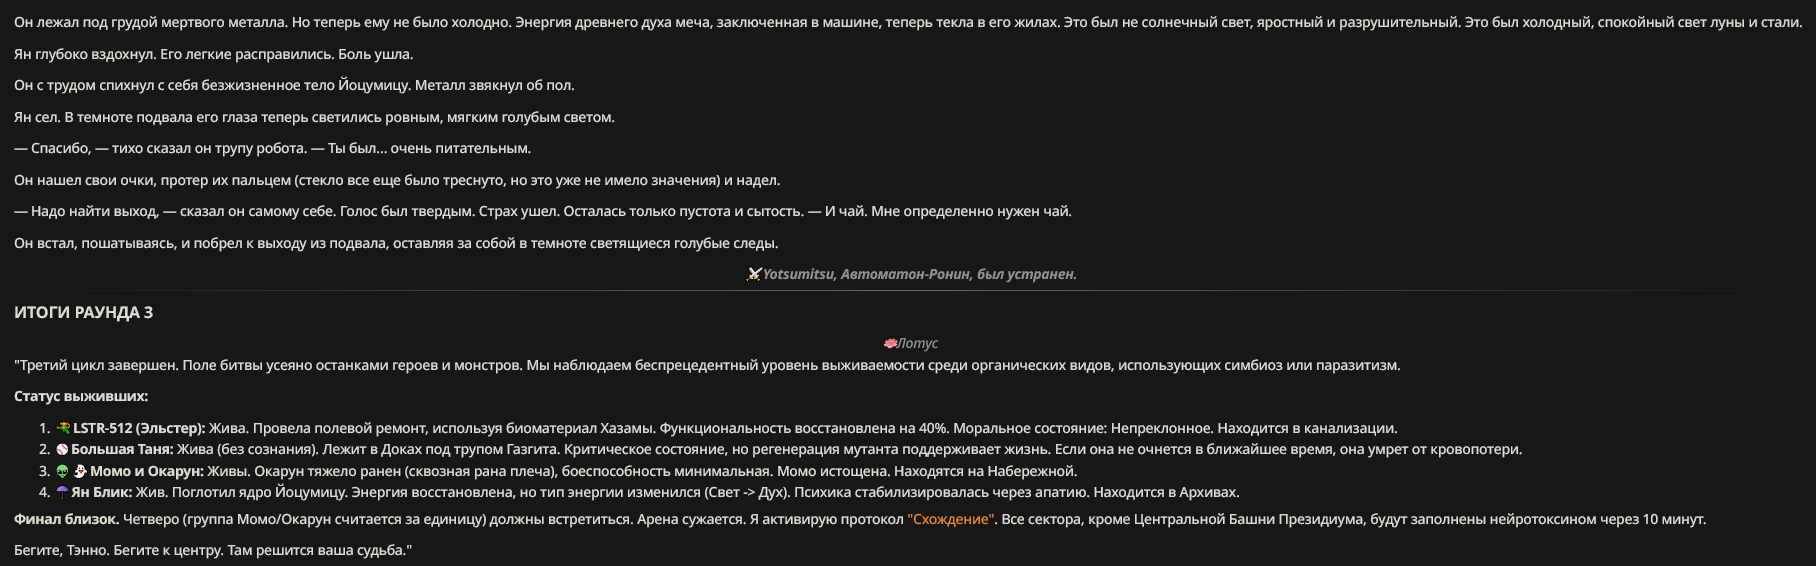This screenshot has height=566, width=1816.
Task: Click the baseball emoji before Большая Таня
Action: (62, 449)
